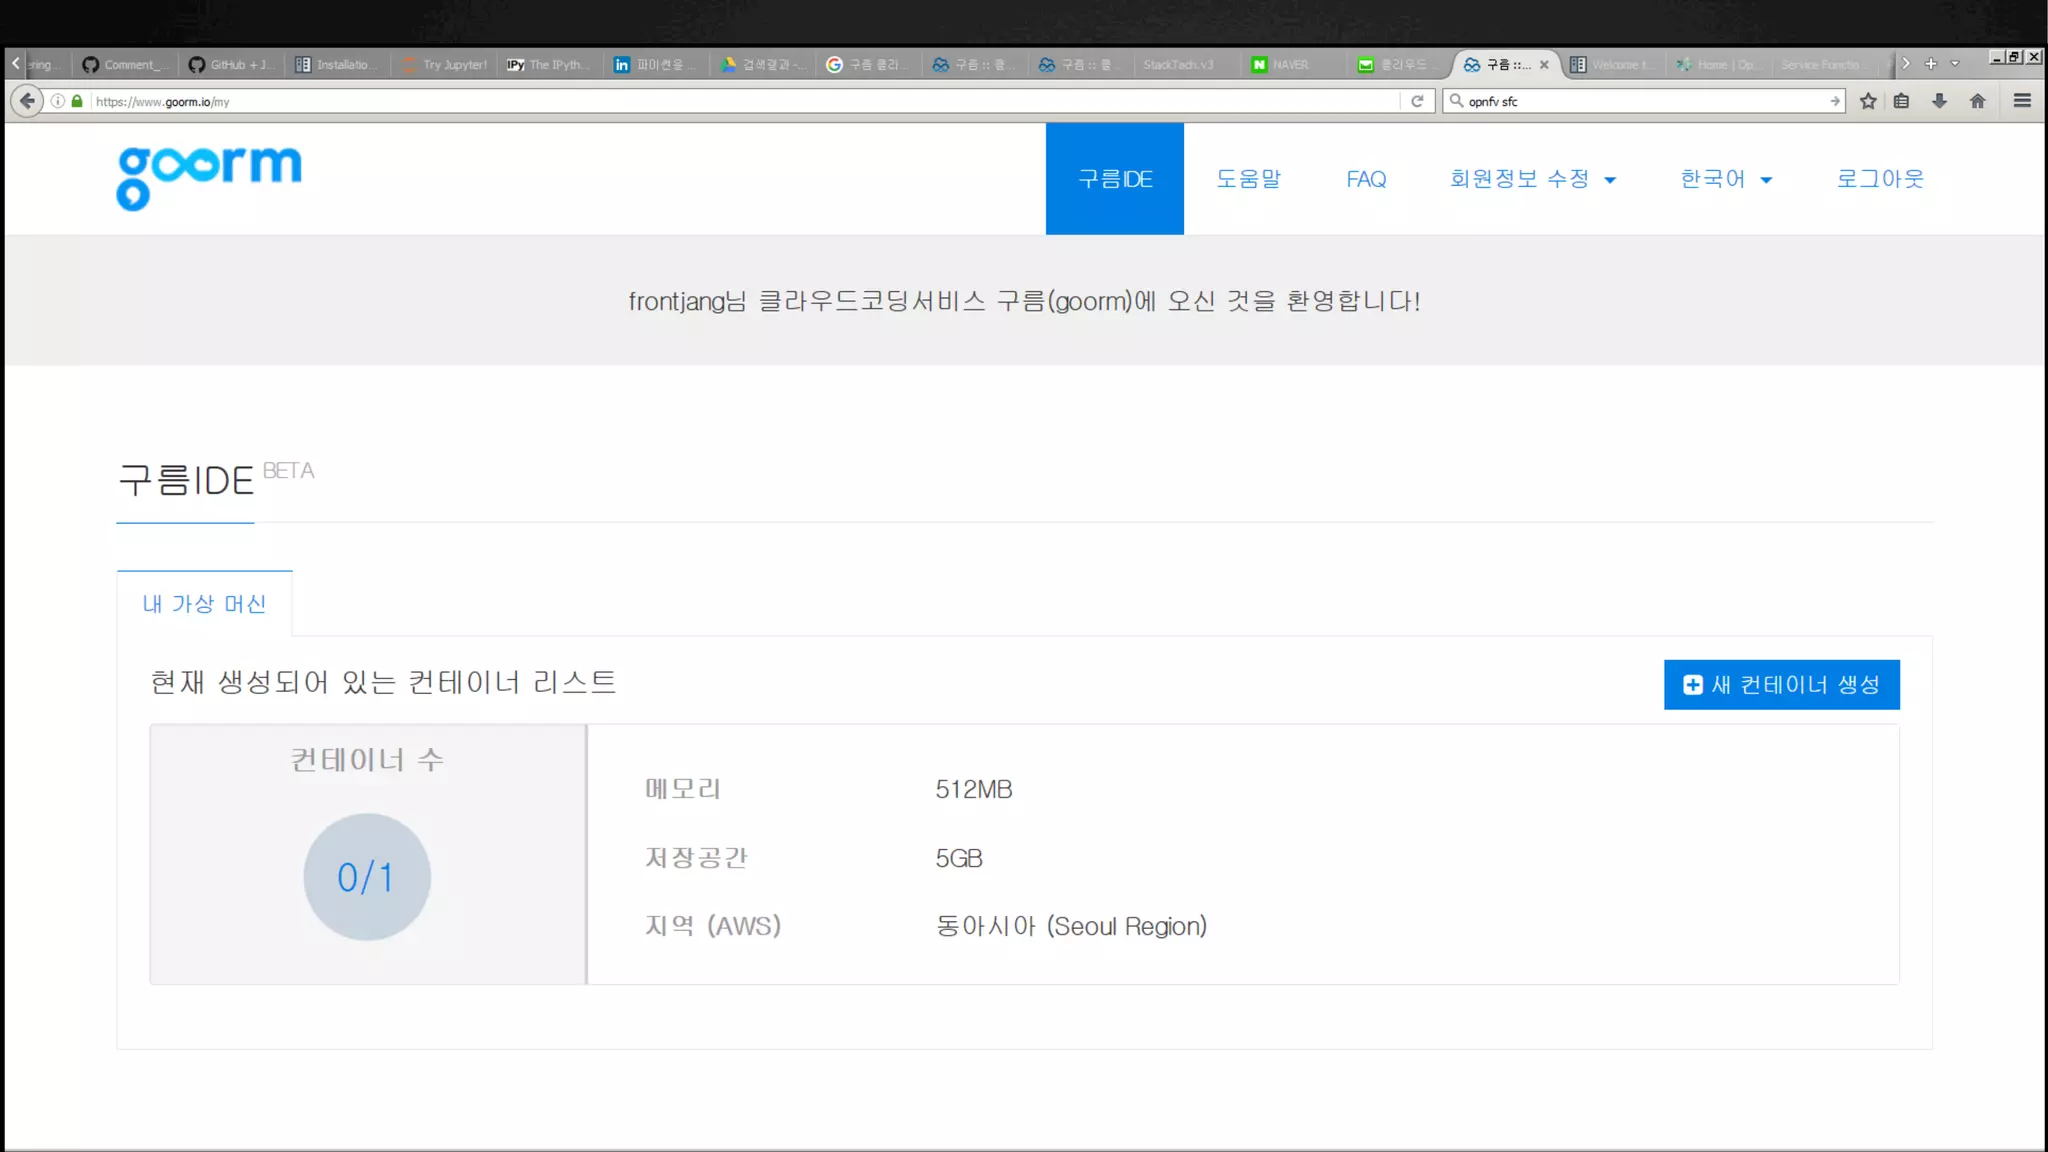Open the Firefox hamburger menu
The width and height of the screenshot is (2048, 1152).
(x=2022, y=101)
